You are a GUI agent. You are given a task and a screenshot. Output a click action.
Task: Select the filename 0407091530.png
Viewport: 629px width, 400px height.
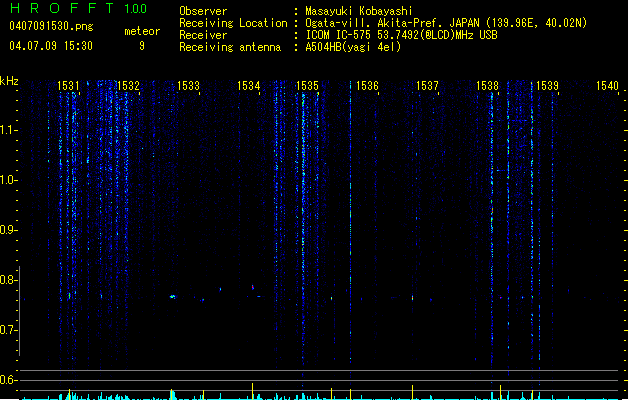click(x=51, y=26)
